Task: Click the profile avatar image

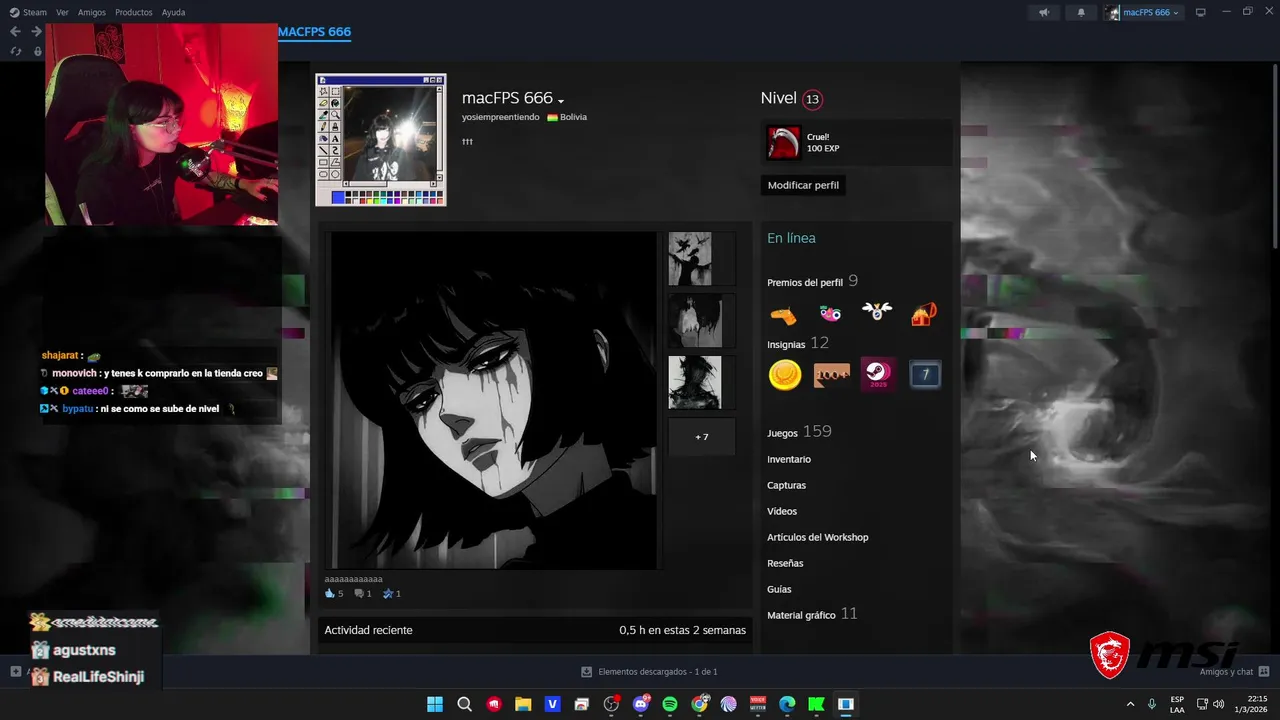Action: click(381, 140)
